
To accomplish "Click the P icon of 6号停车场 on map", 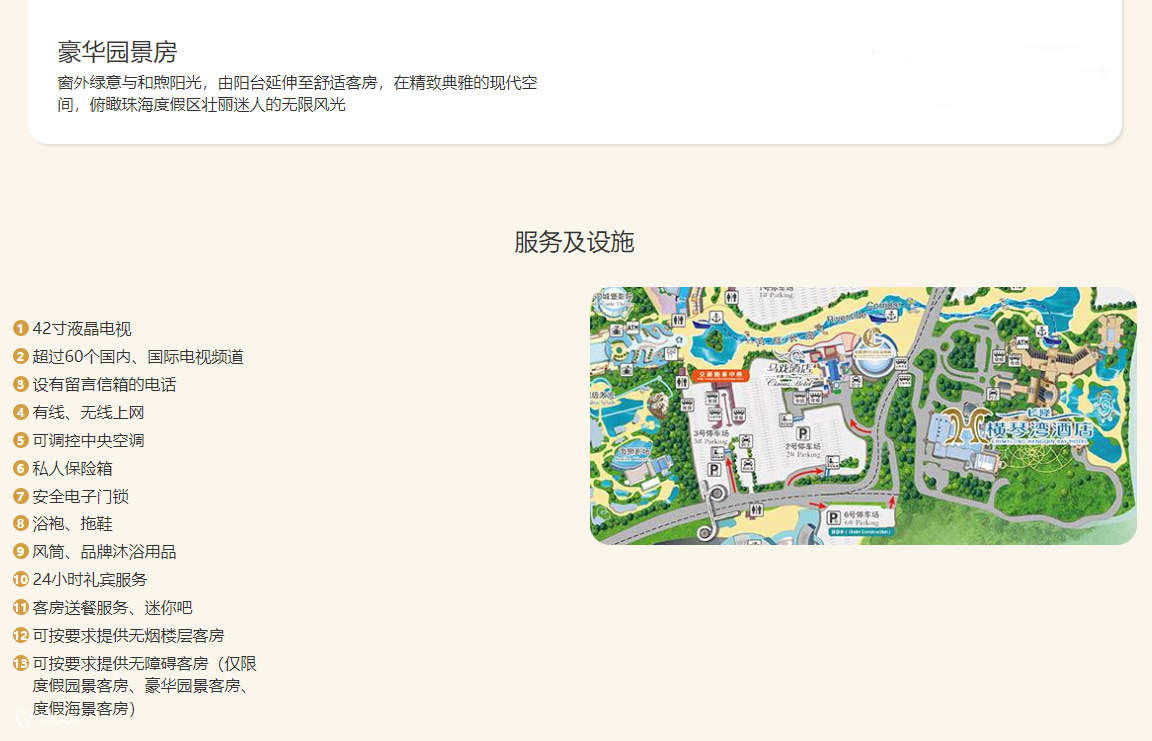I will click(835, 517).
